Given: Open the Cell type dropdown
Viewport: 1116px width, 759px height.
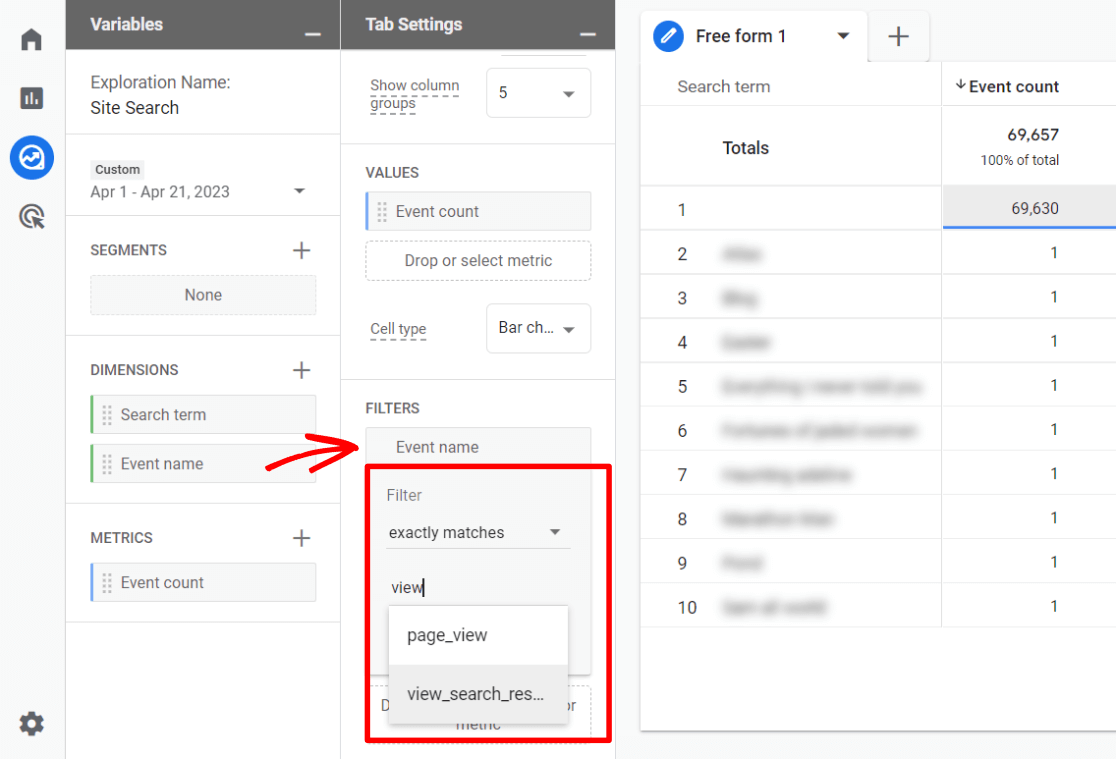Looking at the screenshot, I should (x=538, y=328).
